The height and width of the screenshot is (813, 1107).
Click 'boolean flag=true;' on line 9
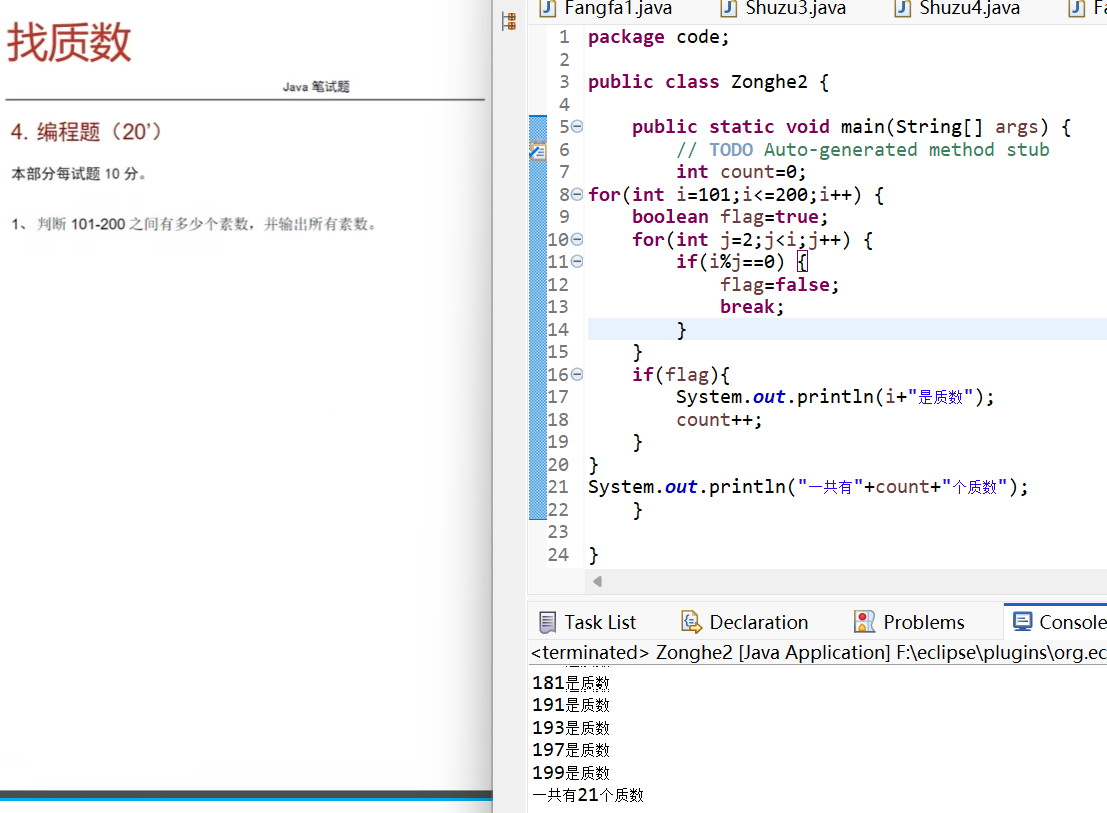click(730, 217)
